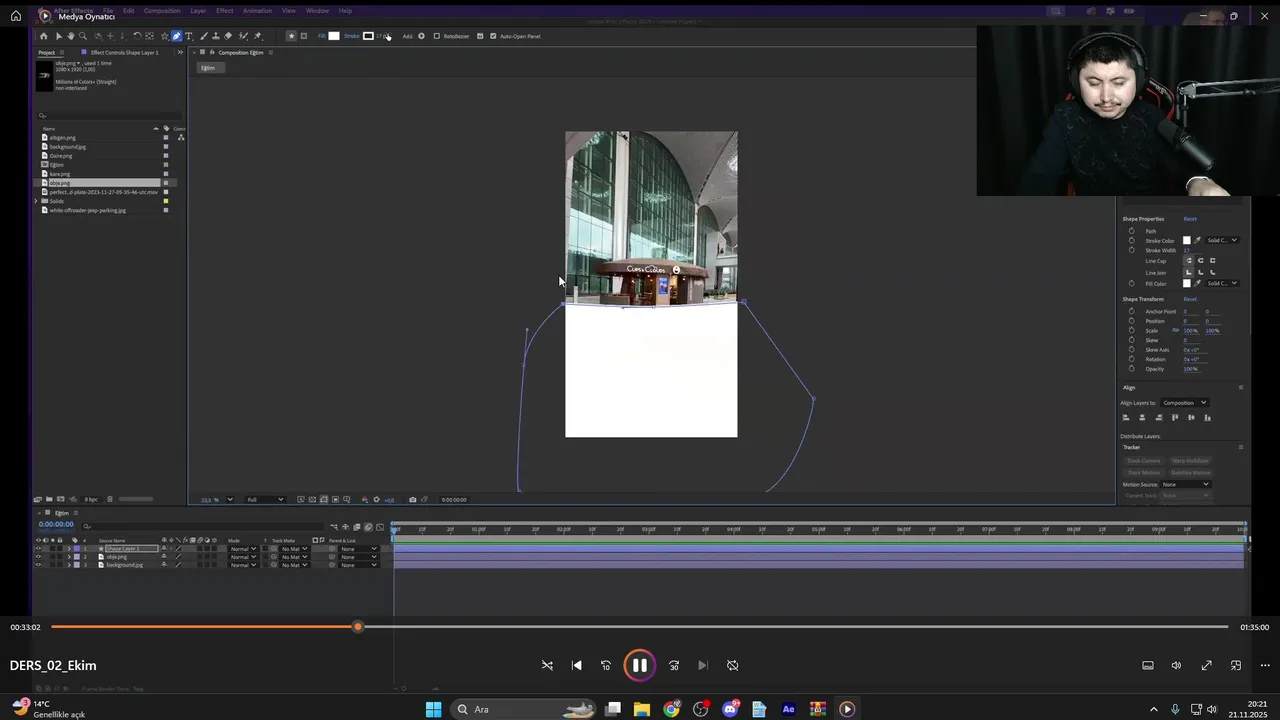Expand Shape Layer 1 properties
This screenshot has width=1280, height=720.
69,549
